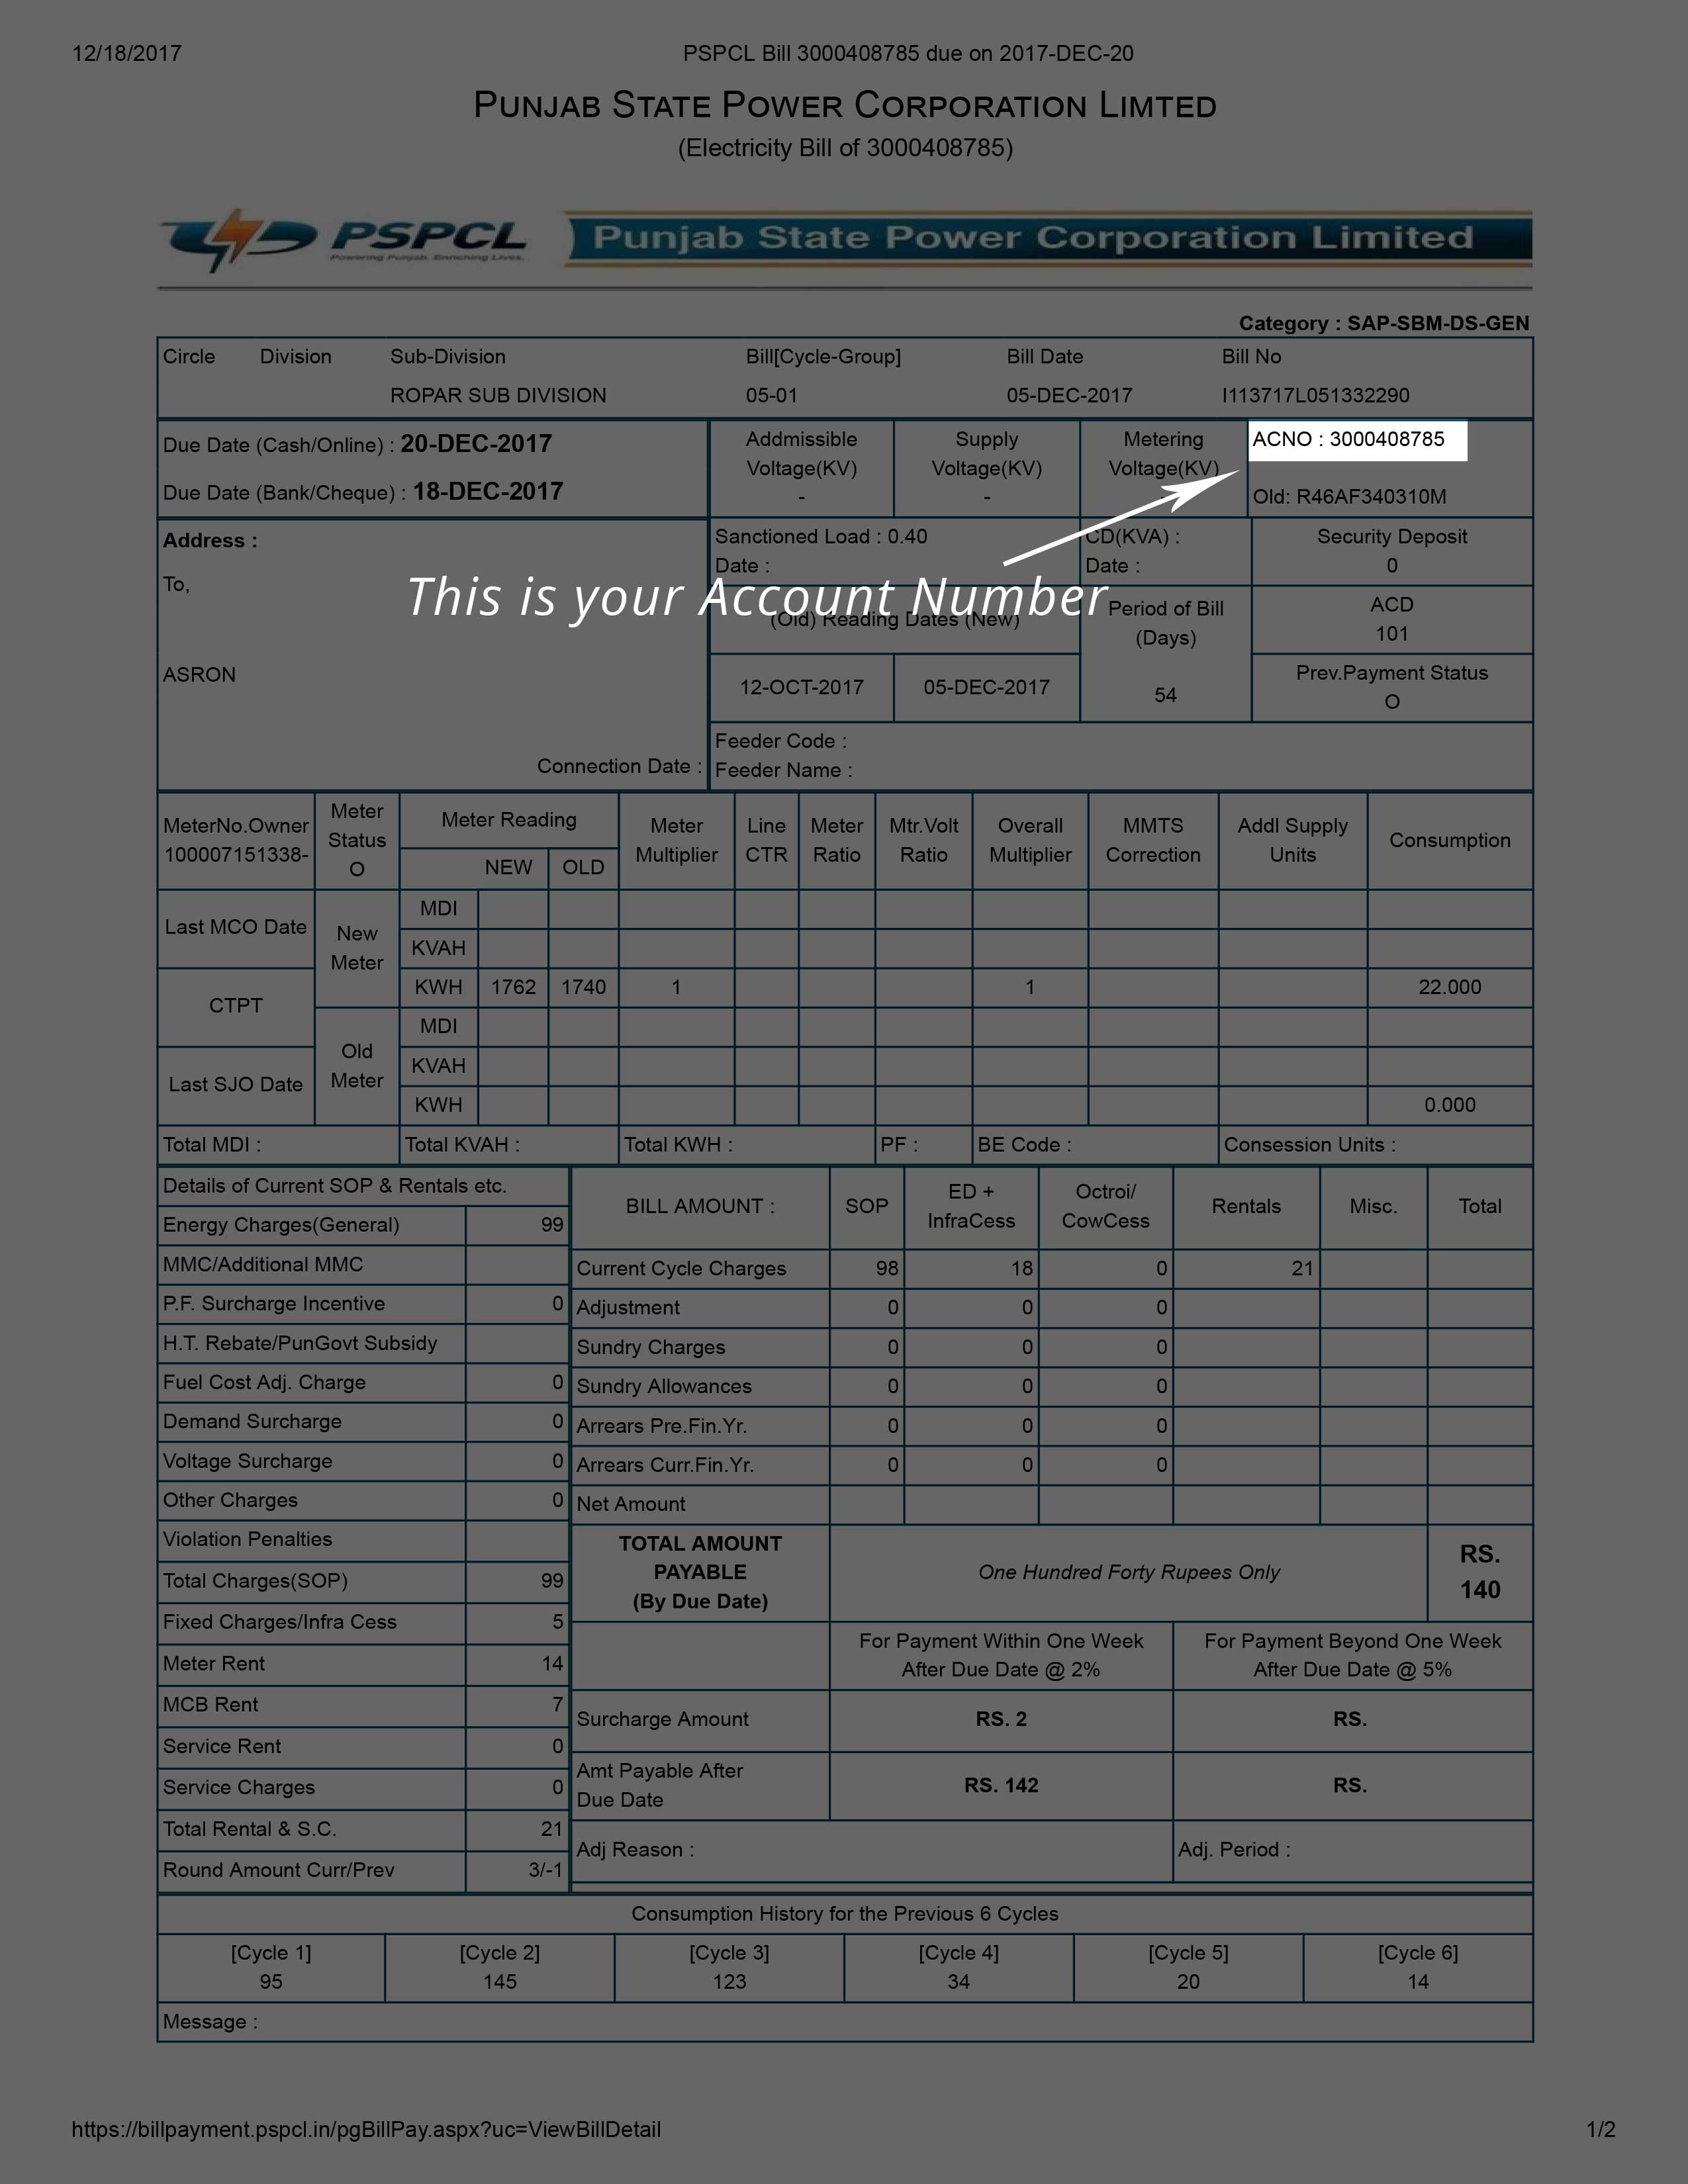Select the Old account number R46AF340310M
1688x2184 pixels.
pyautogui.click(x=1350, y=497)
